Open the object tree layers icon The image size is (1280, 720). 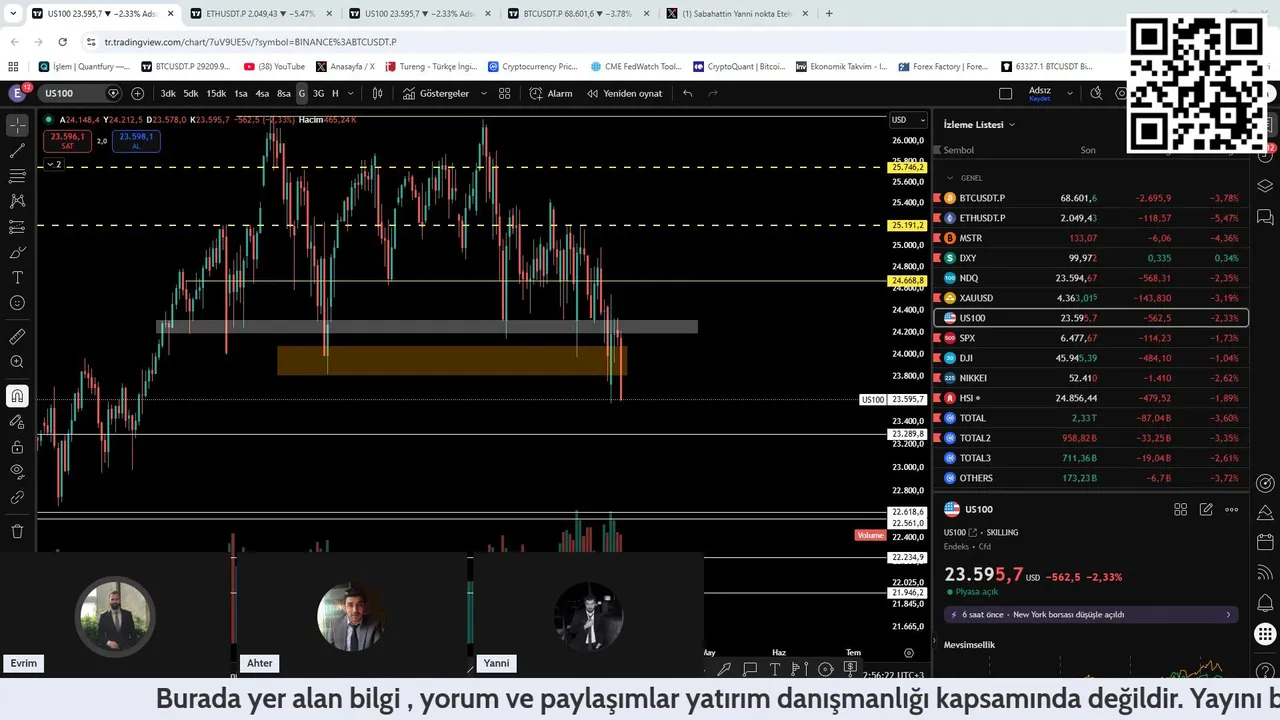1265,186
